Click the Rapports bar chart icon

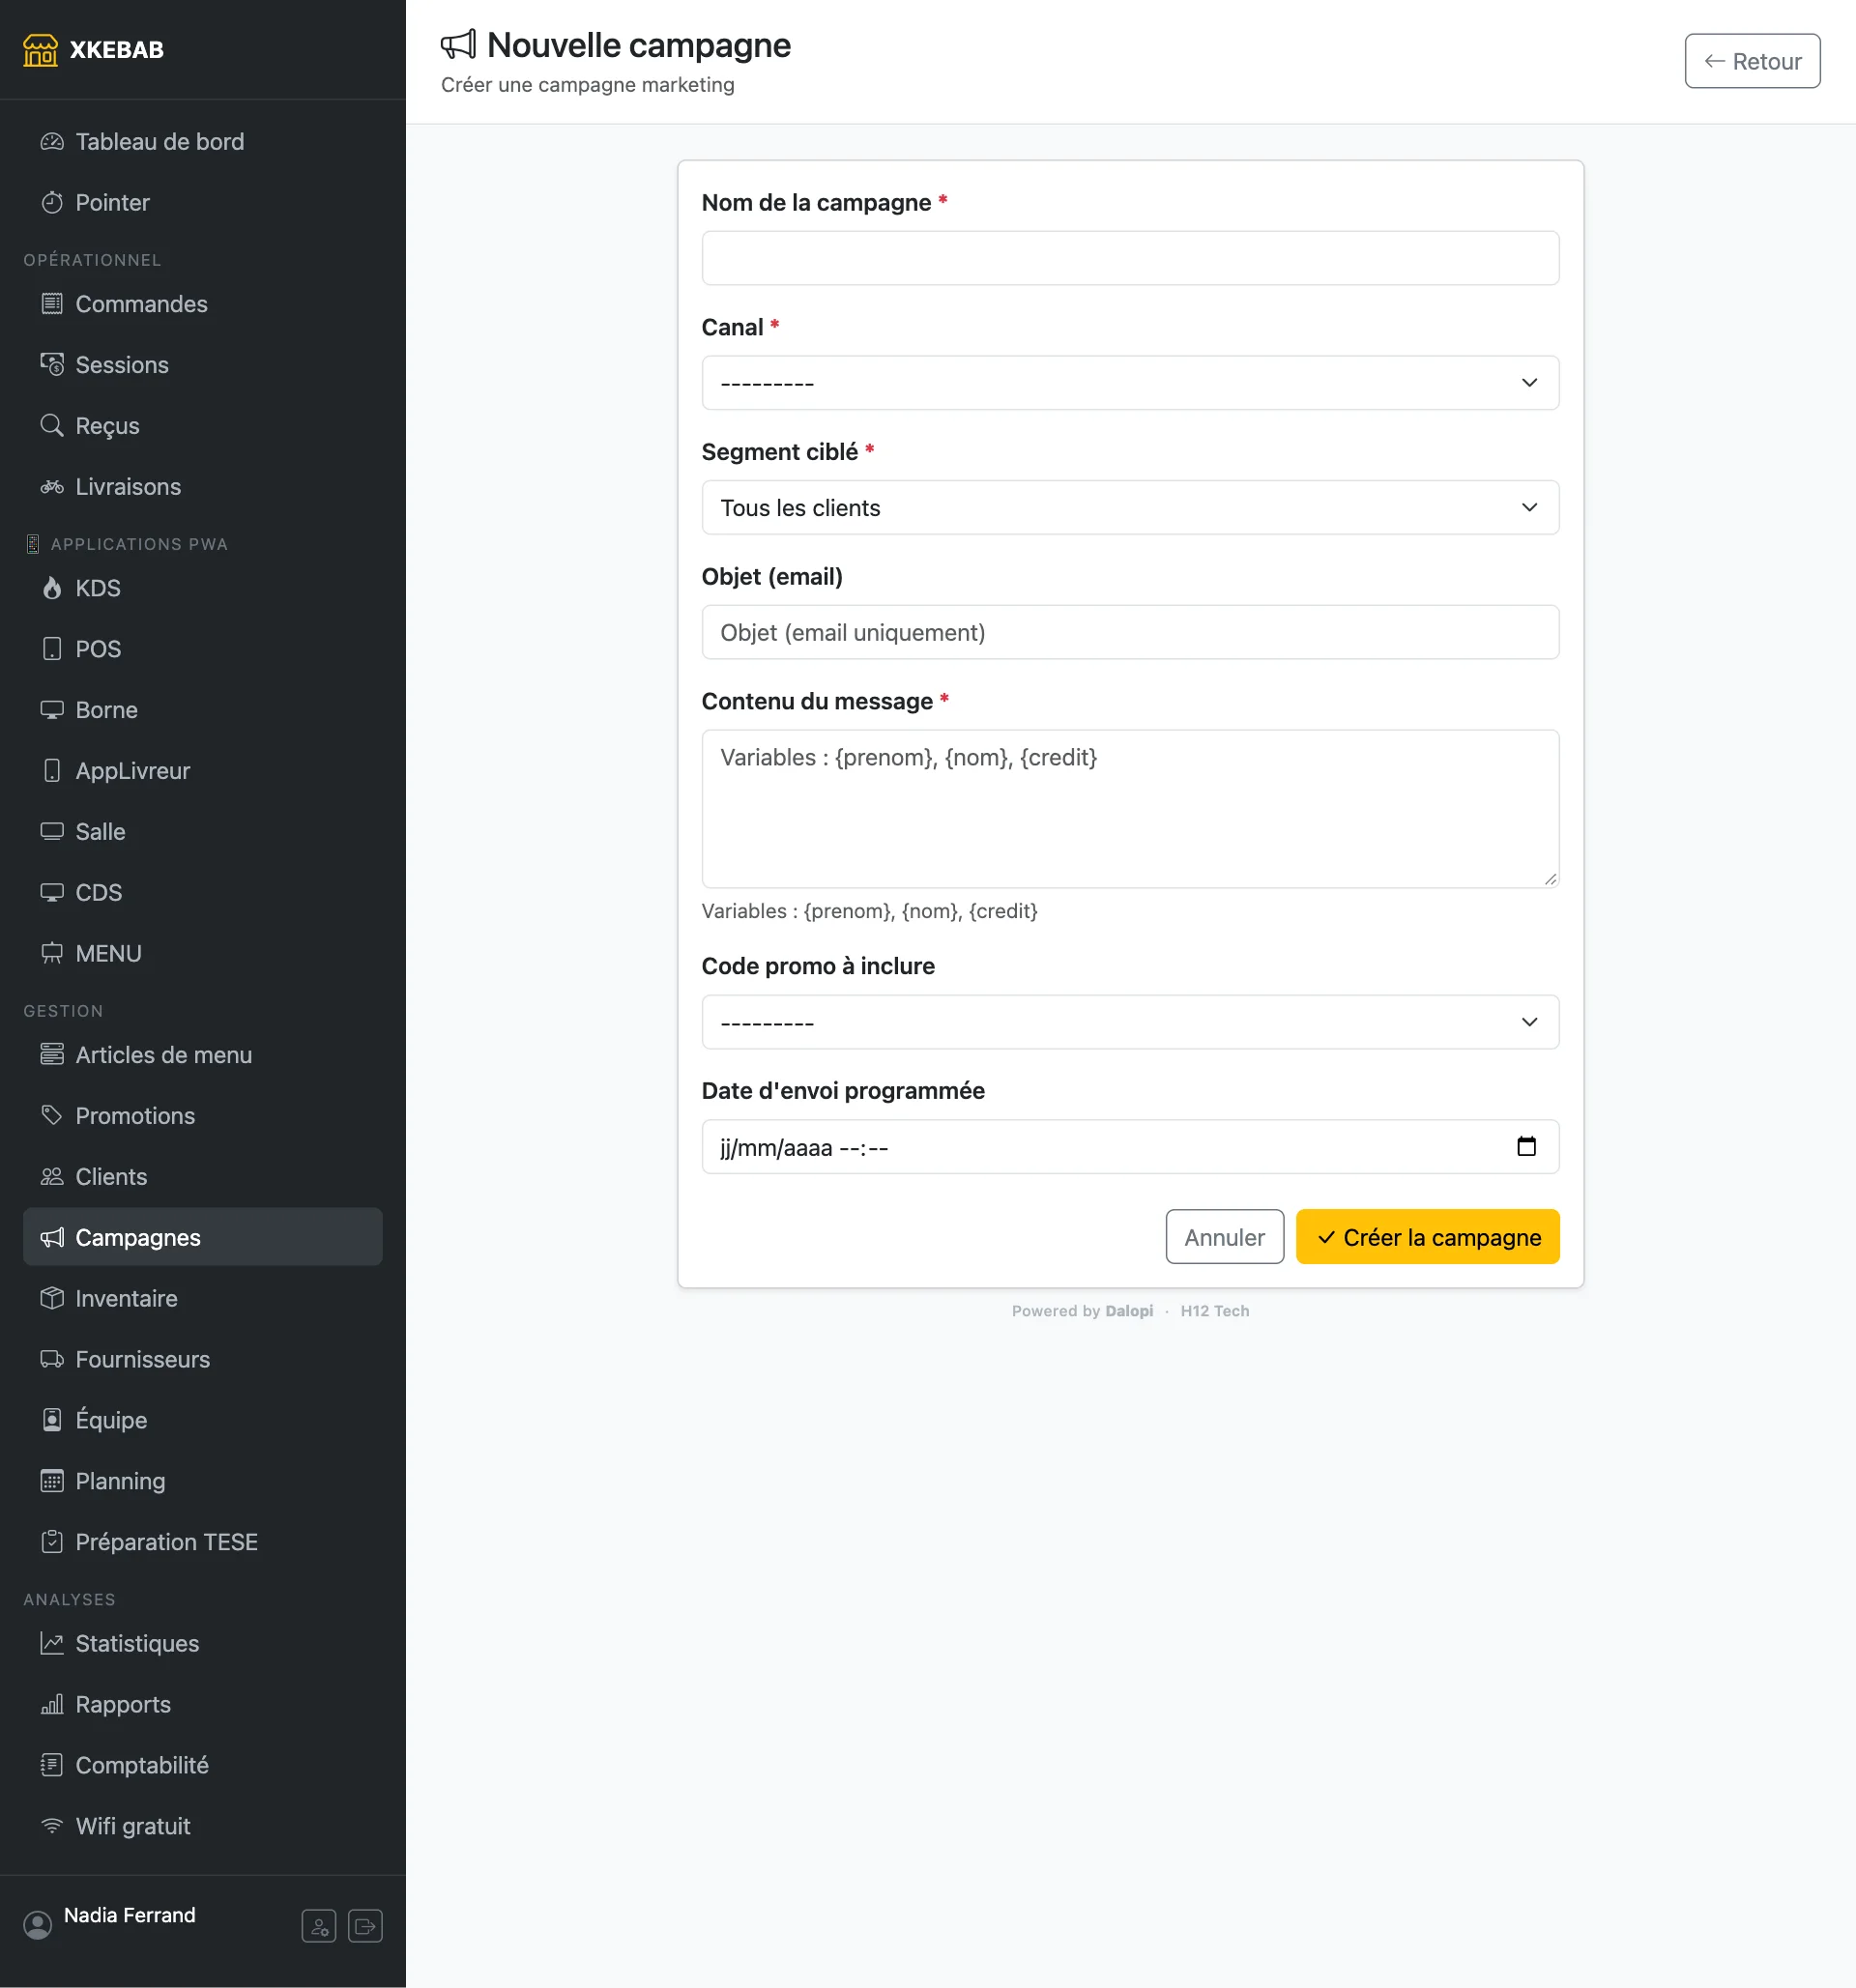click(52, 1704)
